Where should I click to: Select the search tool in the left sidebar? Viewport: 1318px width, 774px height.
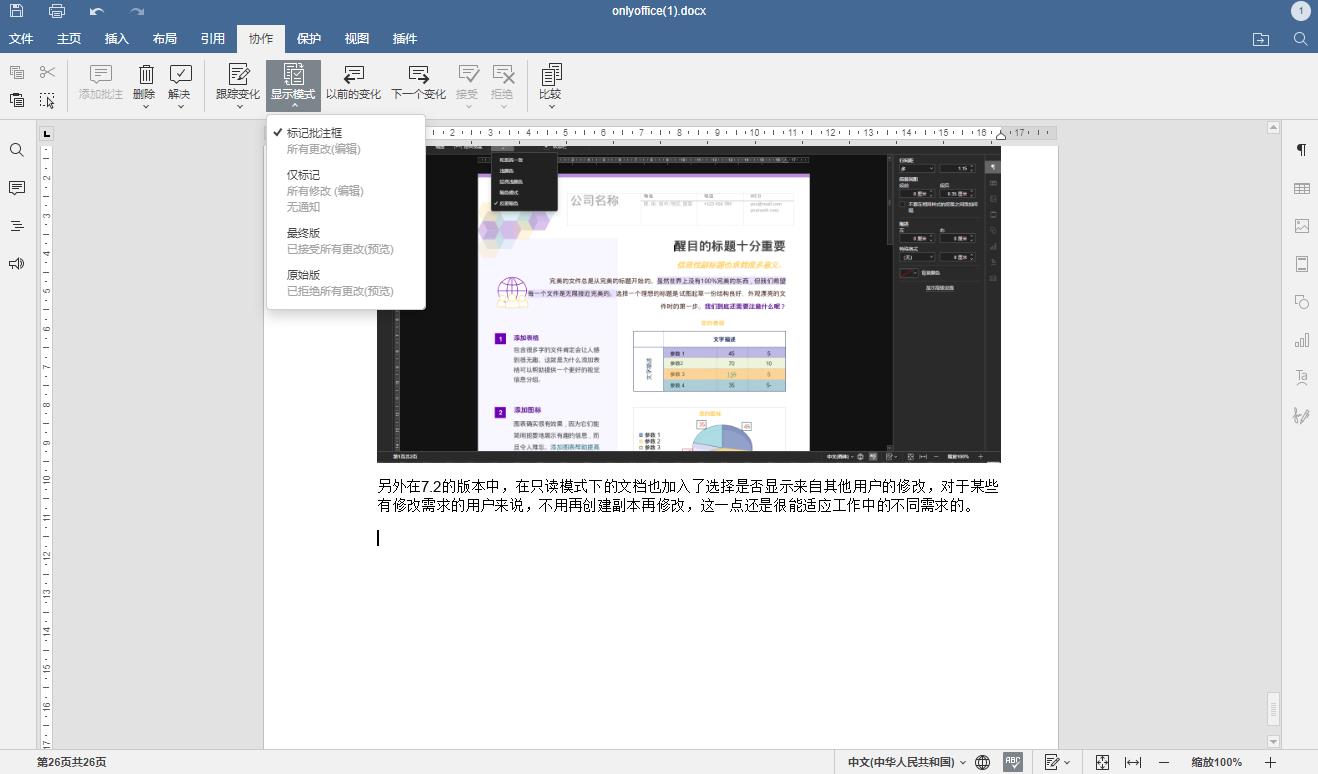[x=18, y=150]
